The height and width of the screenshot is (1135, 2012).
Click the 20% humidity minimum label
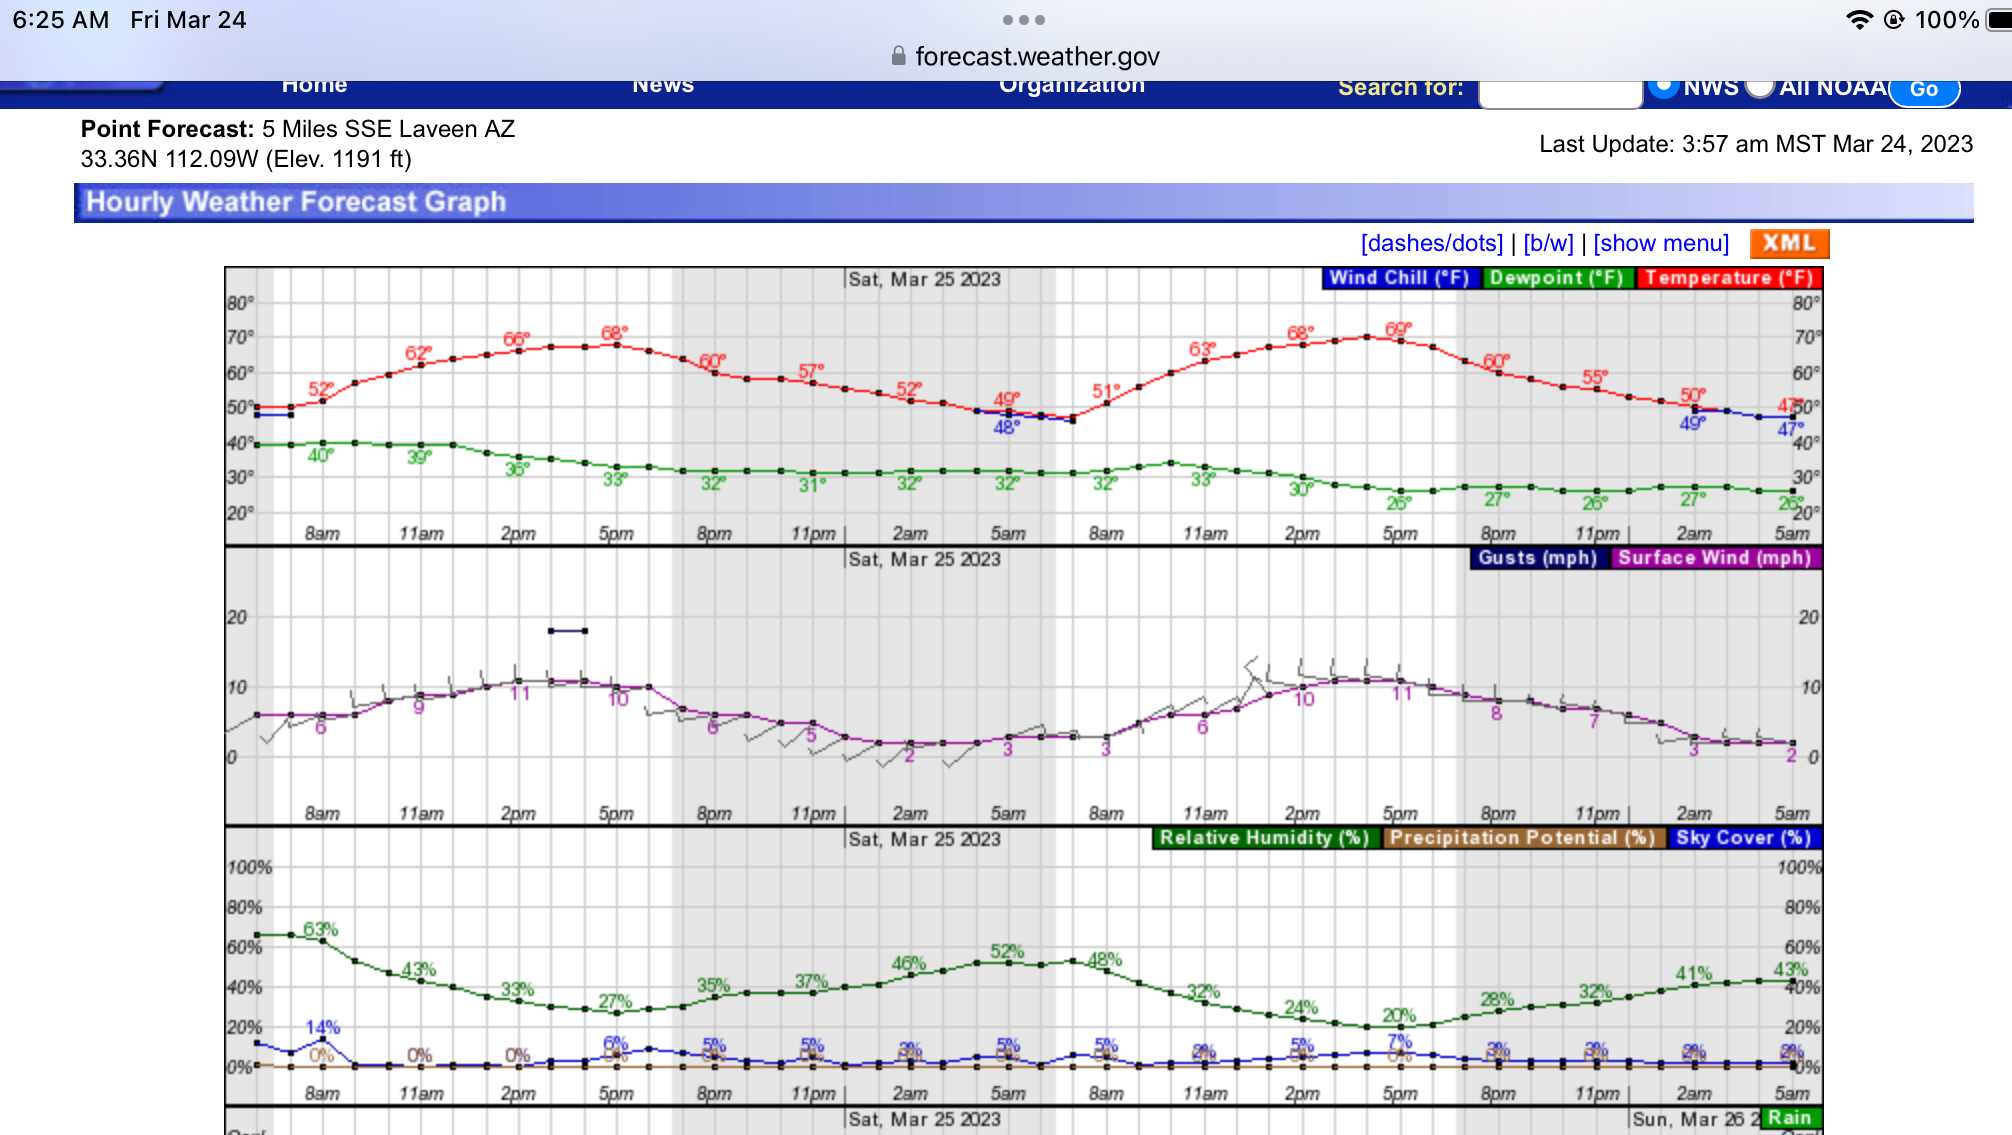tap(1399, 1015)
